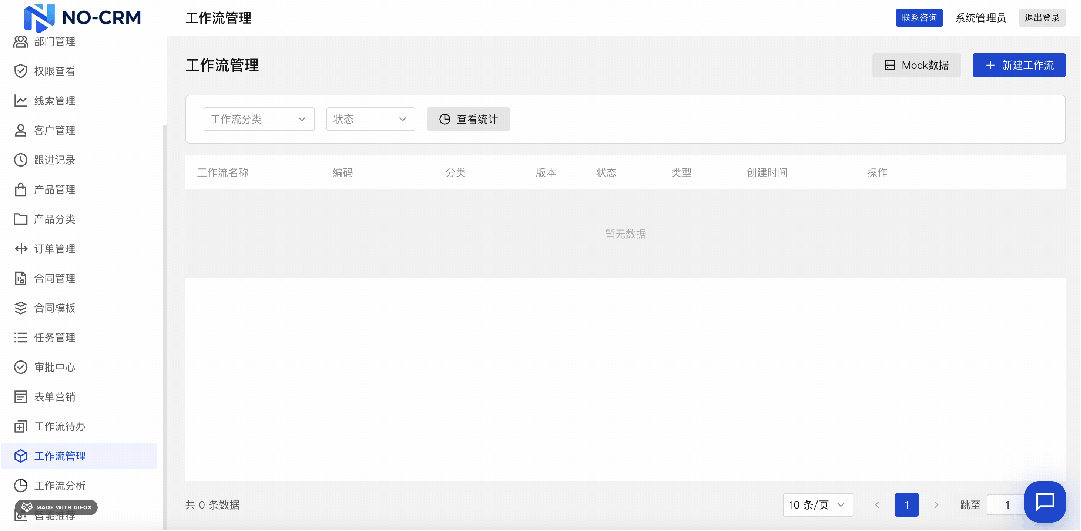Viewport: 1081px width, 531px height.
Task: Select the active 工作流管理 sidebar item
Action: [79, 456]
